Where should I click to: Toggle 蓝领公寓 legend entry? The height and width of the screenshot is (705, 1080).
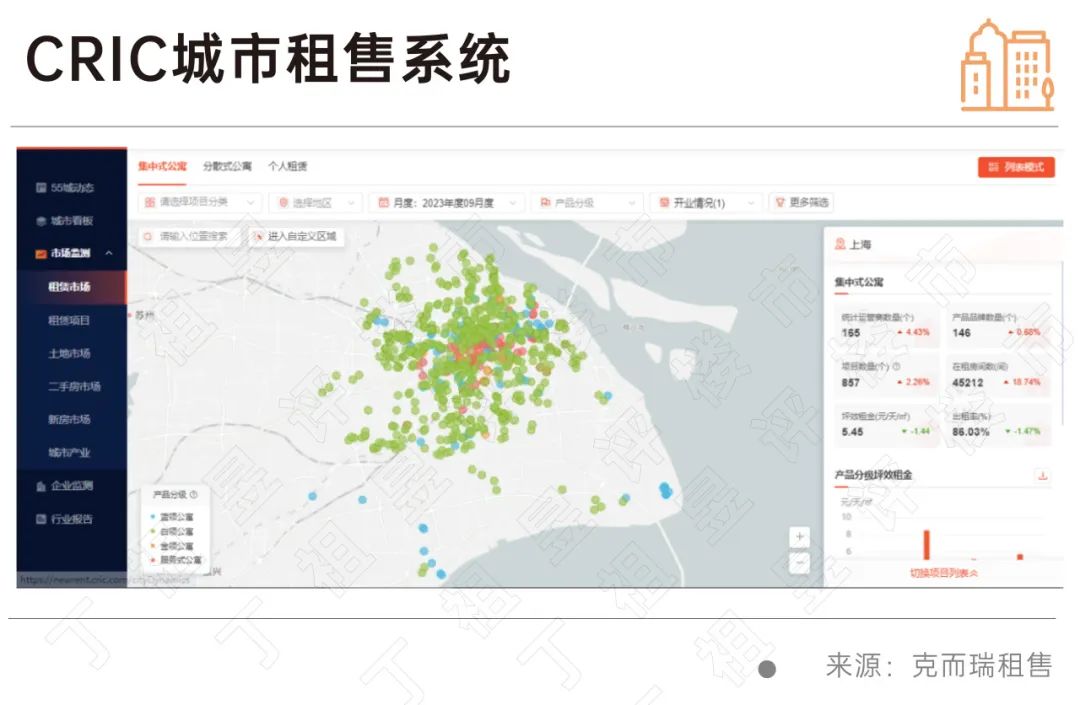[x=173, y=516]
